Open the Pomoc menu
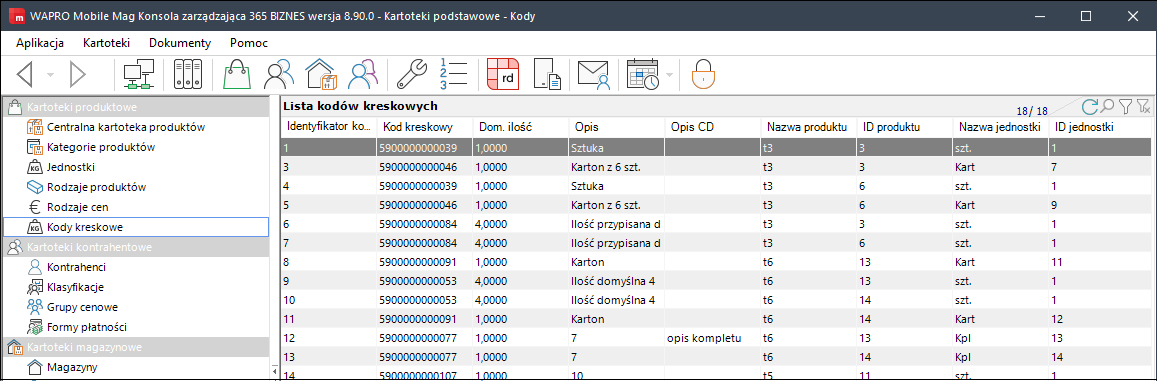1157x381 pixels. point(249,43)
